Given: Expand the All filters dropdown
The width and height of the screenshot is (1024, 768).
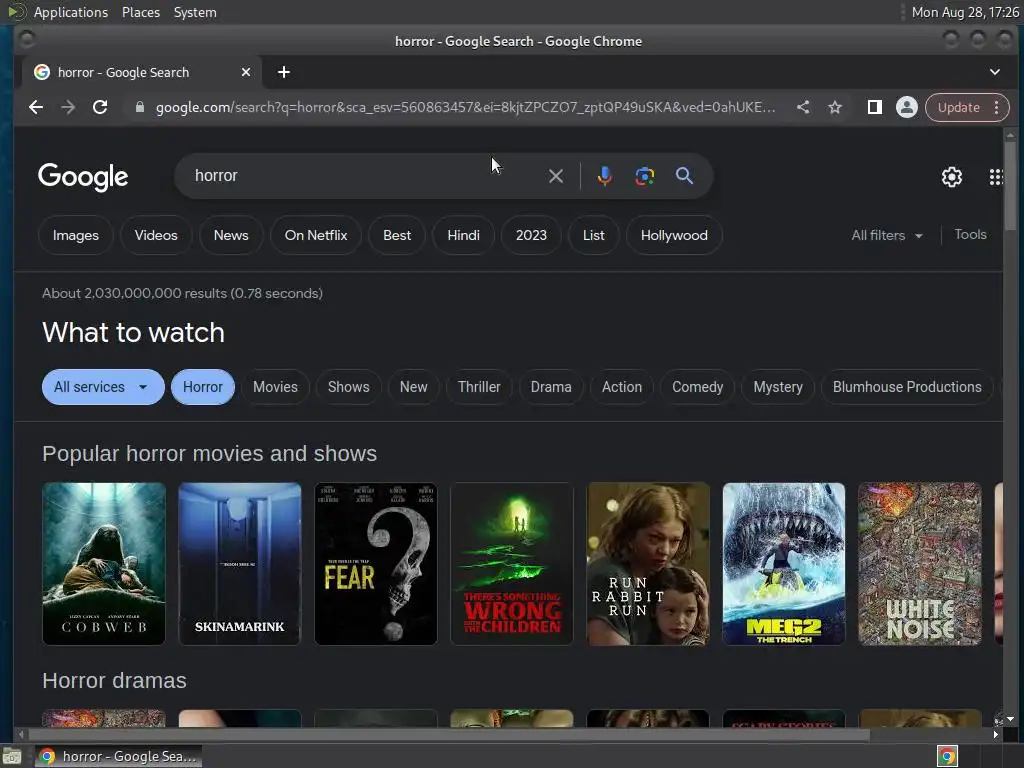Looking at the screenshot, I should [887, 235].
